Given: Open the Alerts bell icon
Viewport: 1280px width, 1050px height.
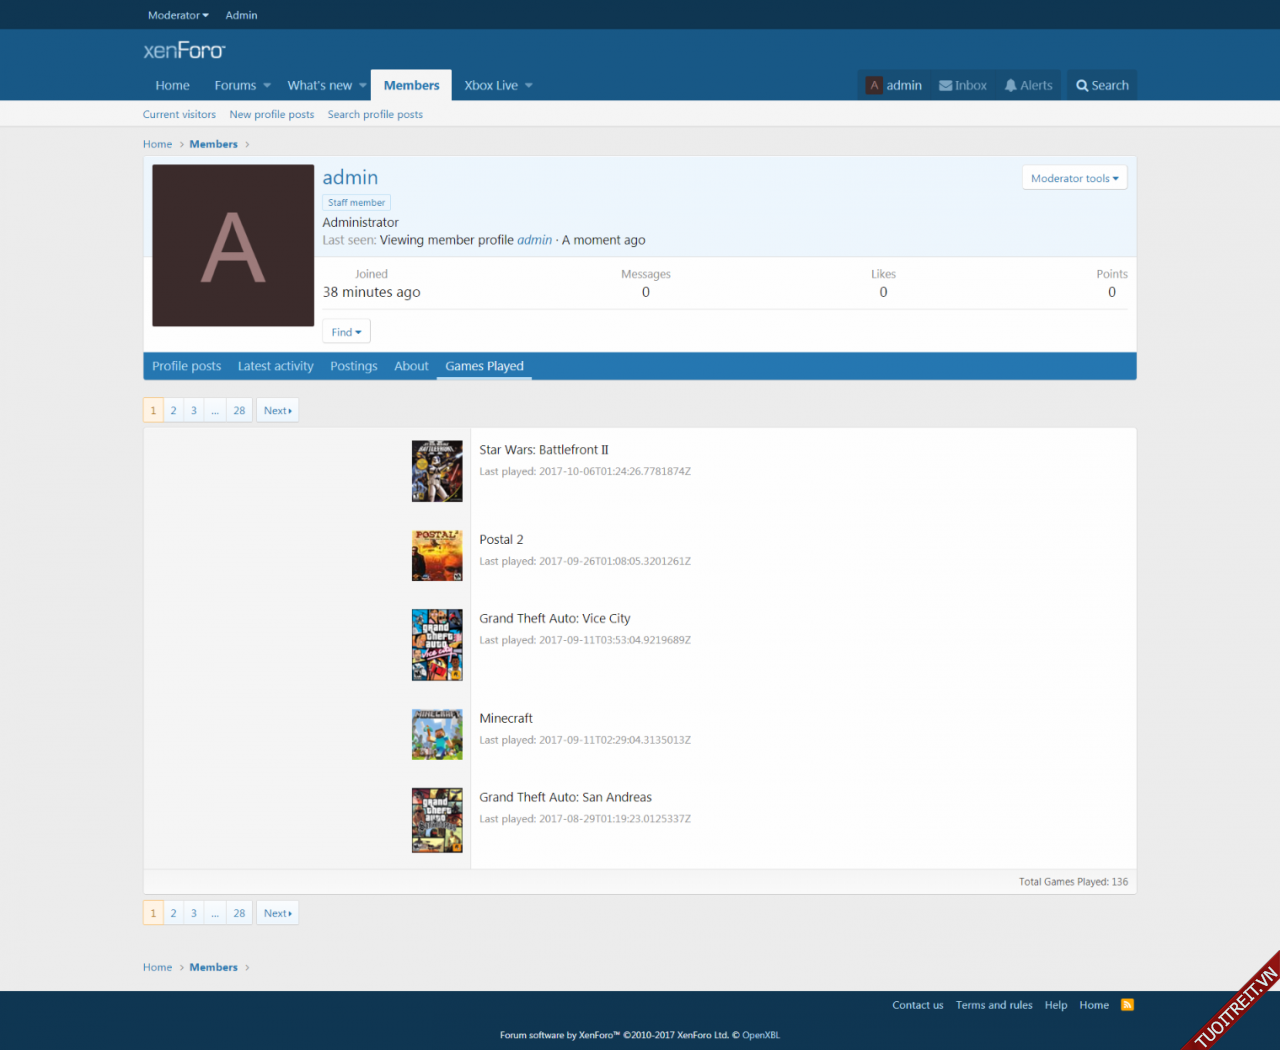Looking at the screenshot, I should 1010,86.
